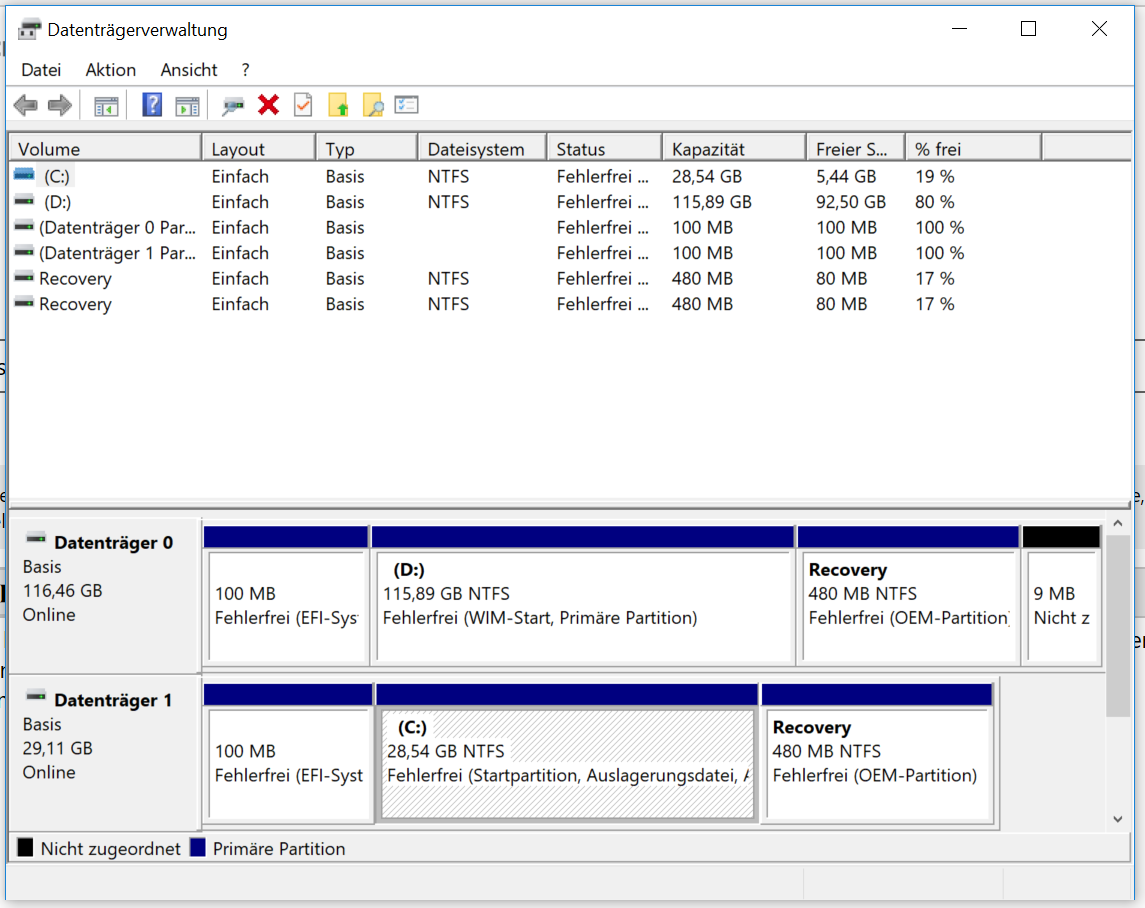1145x908 pixels.
Task: Click the yellow folder with green arrow icon
Action: pos(338,105)
